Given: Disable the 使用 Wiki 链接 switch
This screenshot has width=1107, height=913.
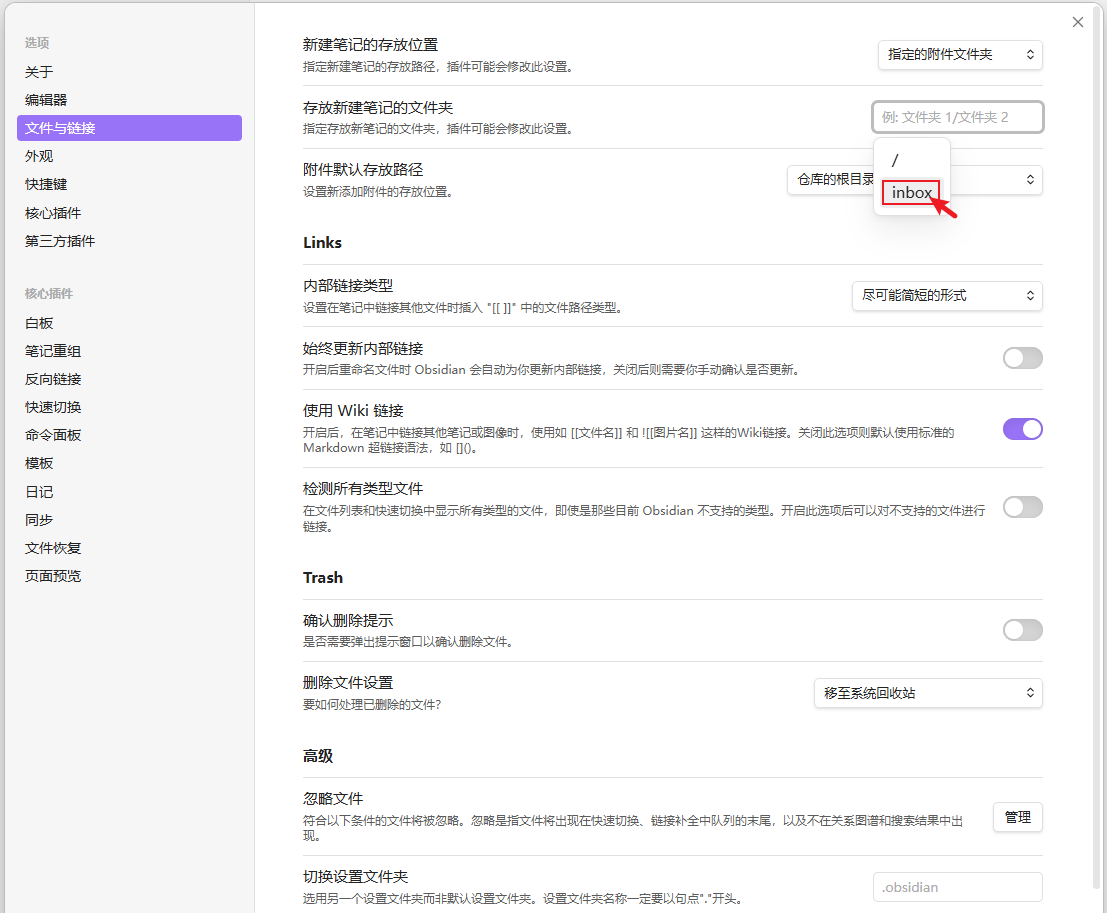Looking at the screenshot, I should tap(1022, 429).
